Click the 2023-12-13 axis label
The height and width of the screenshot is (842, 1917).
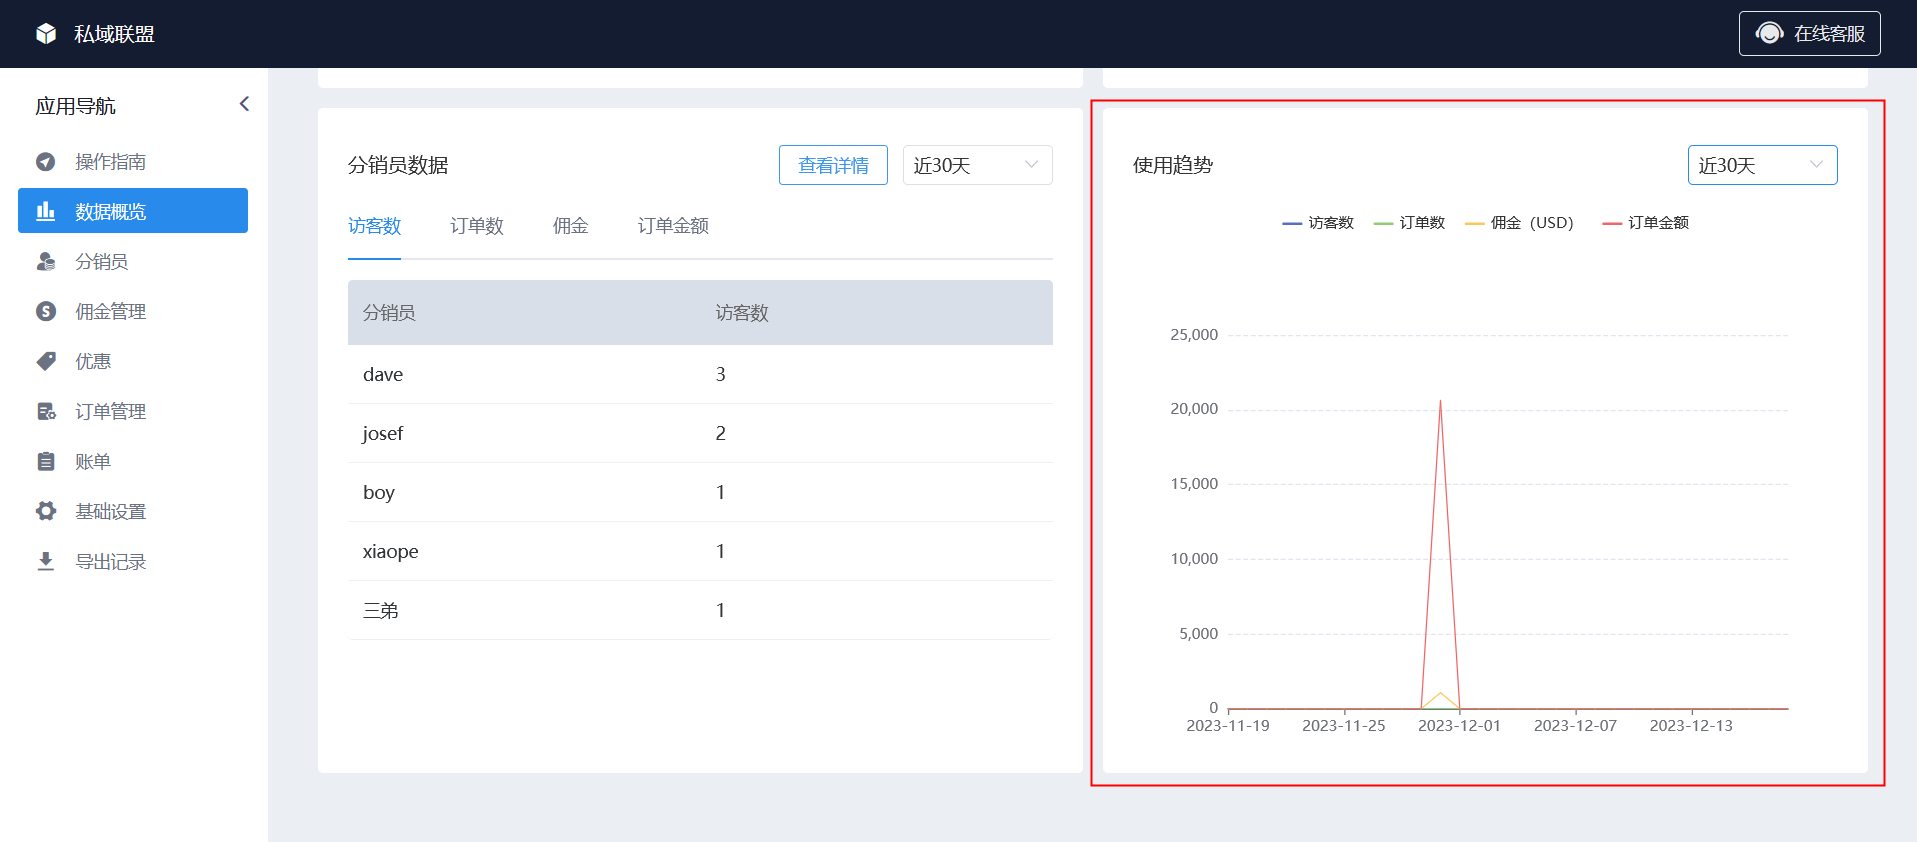tap(1691, 726)
